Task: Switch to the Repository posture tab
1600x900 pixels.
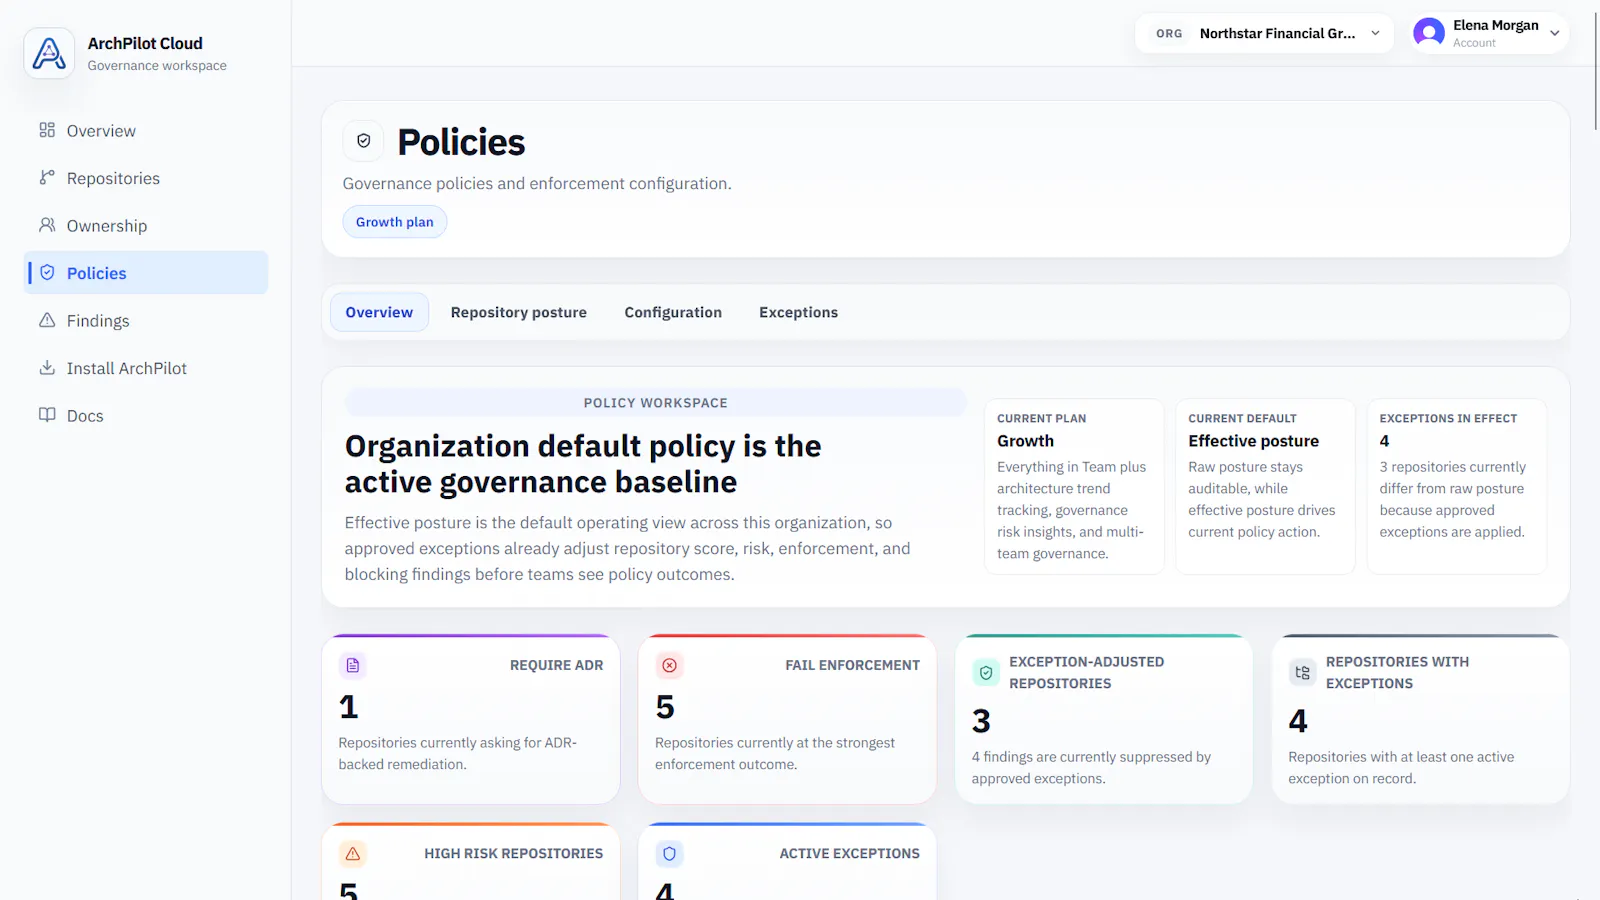Action: (x=519, y=312)
